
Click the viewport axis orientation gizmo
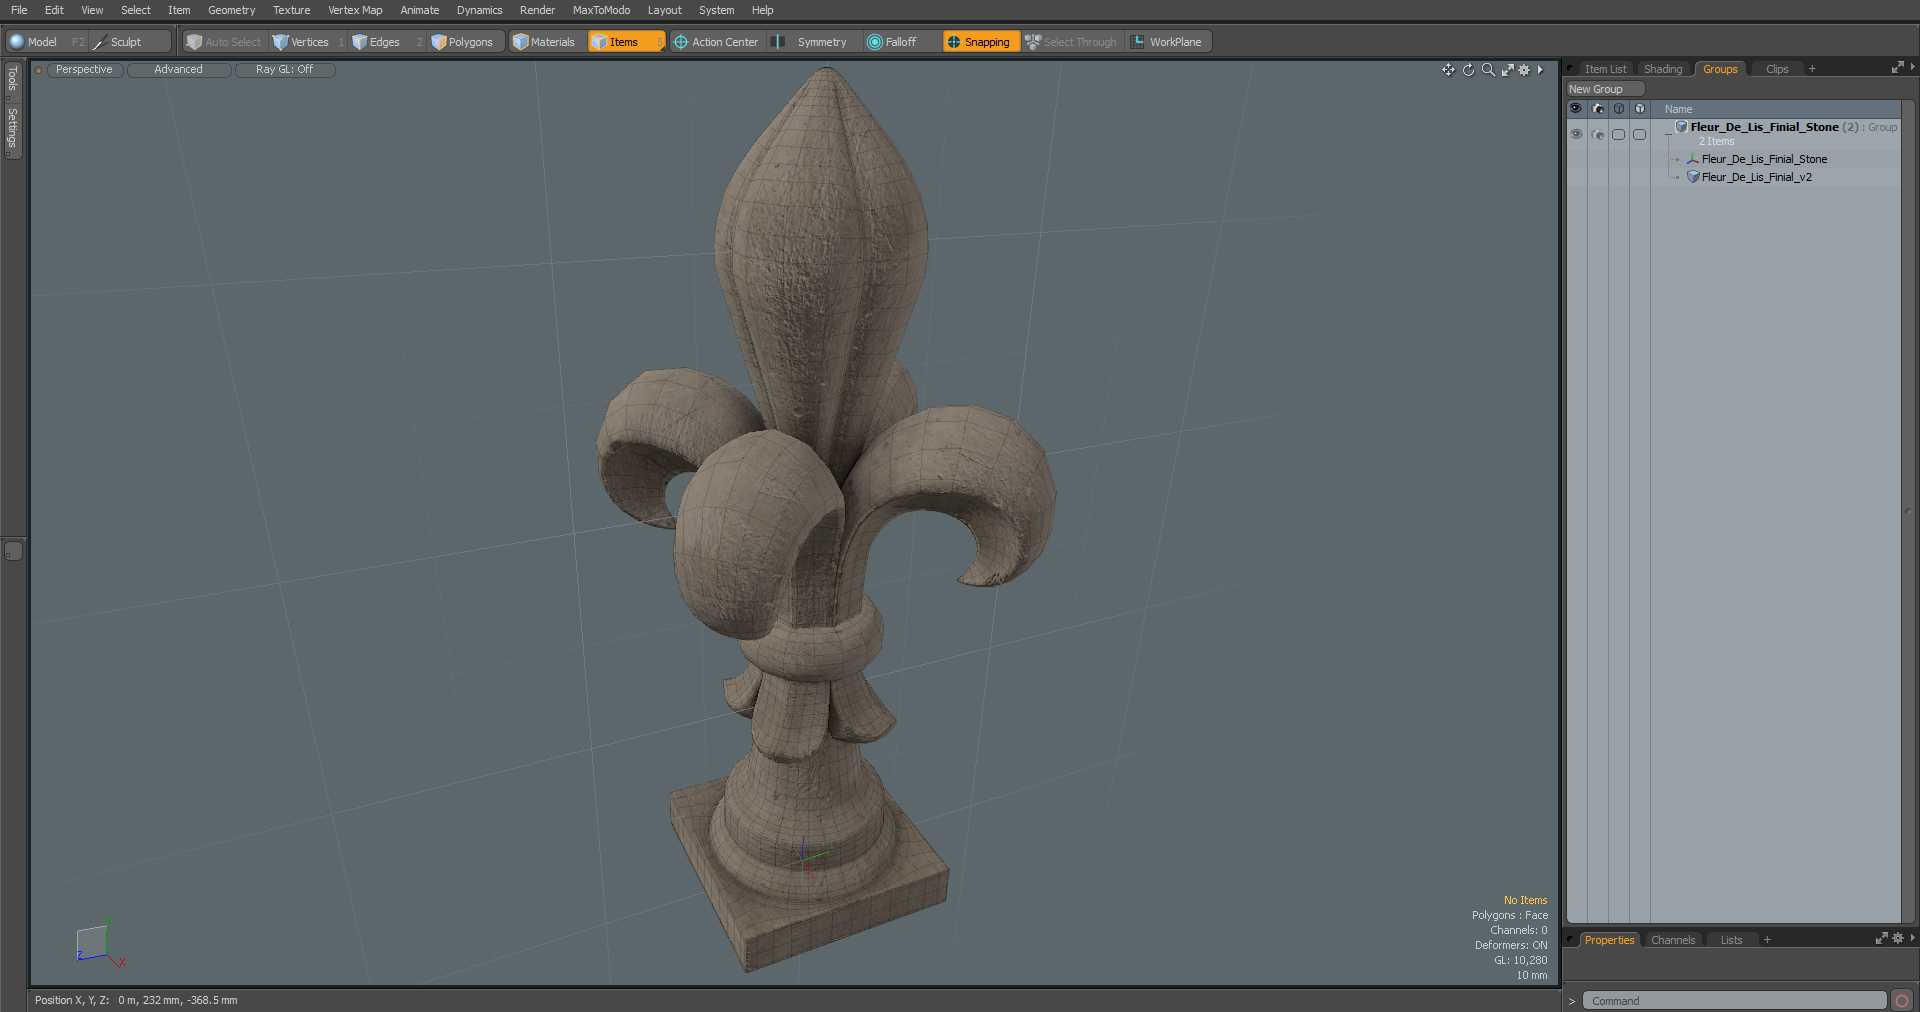pyautogui.click(x=100, y=943)
